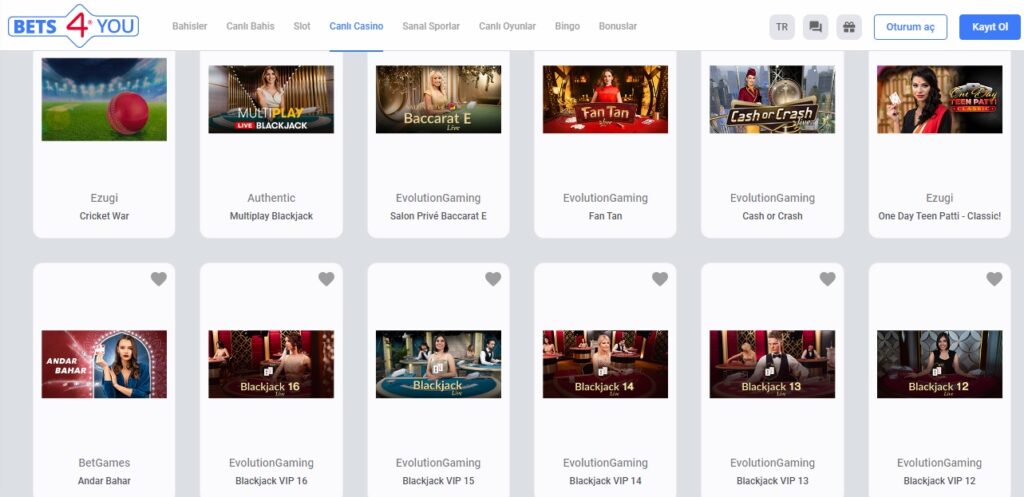Open Multiplay Blackjack title link
Viewport: 1024px width, 497px height.
click(x=271, y=216)
